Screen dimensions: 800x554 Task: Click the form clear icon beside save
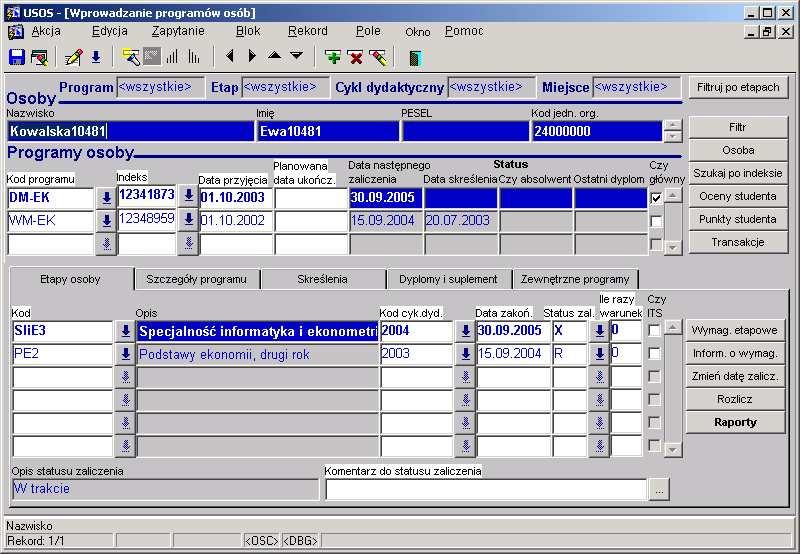[39, 57]
